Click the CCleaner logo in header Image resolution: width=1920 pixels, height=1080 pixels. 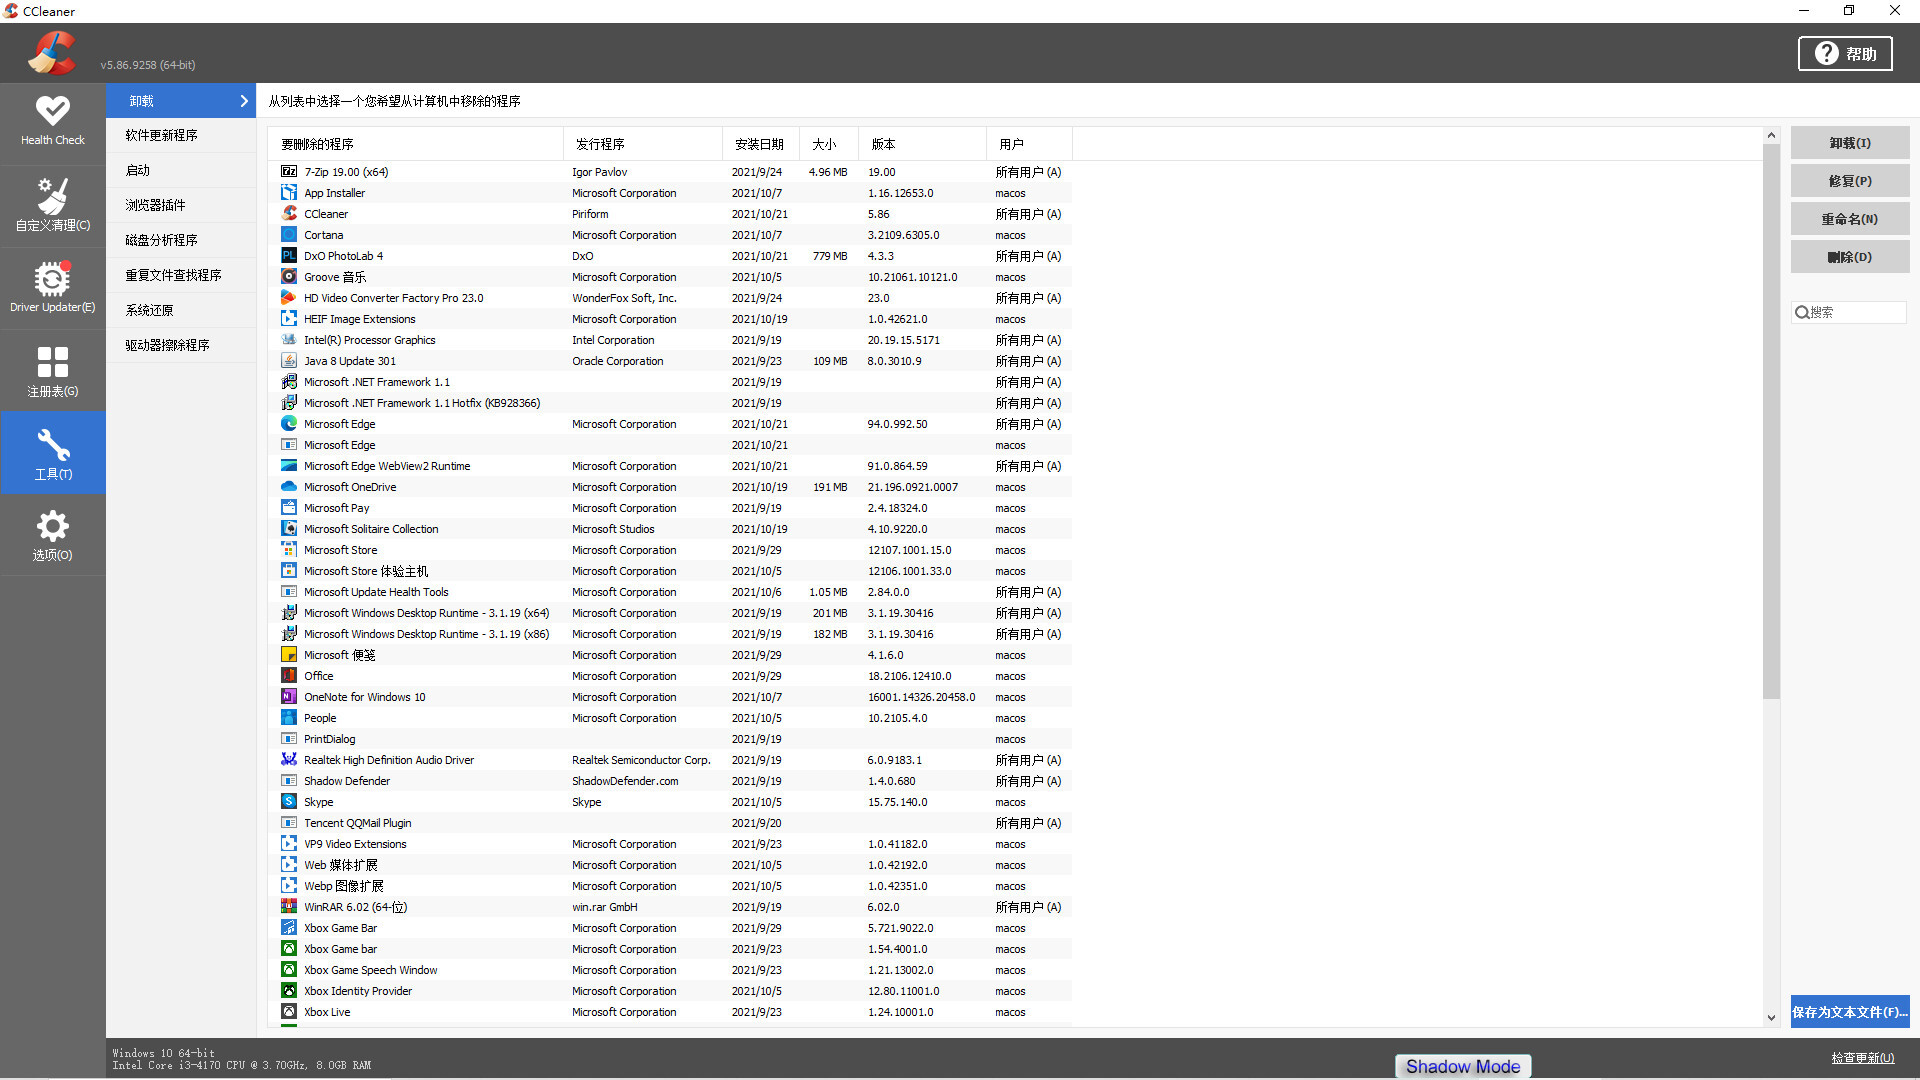[52, 53]
